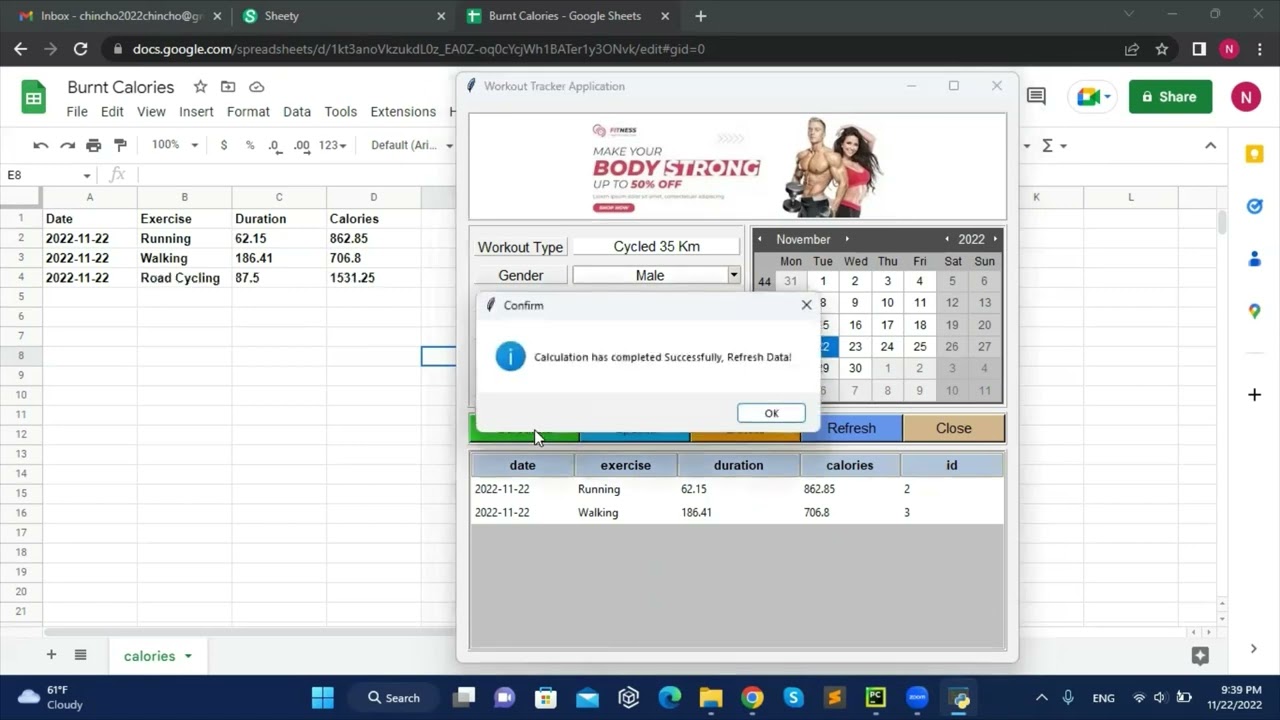Open the comment history icon
1280x720 pixels.
coord(1036,96)
